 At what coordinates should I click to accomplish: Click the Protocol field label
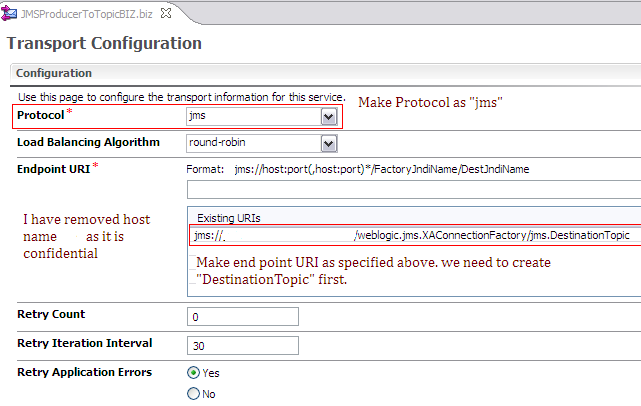tap(44, 116)
